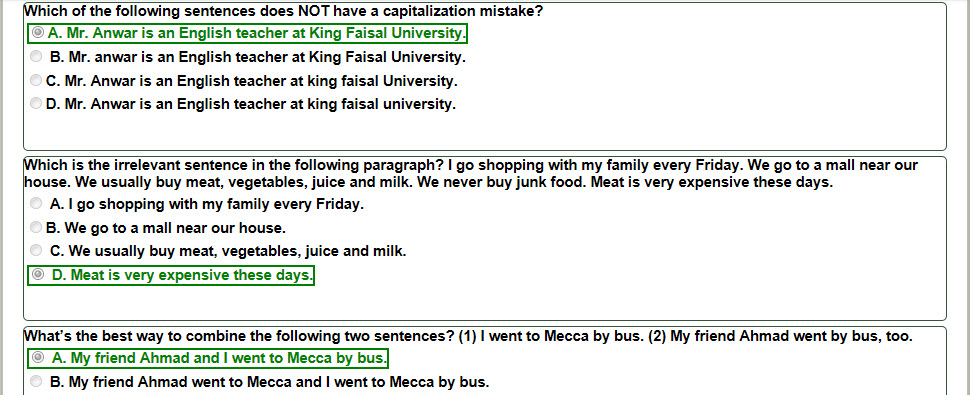Click the capitalization mistake question text
This screenshot has width=970, height=395.
(283, 11)
